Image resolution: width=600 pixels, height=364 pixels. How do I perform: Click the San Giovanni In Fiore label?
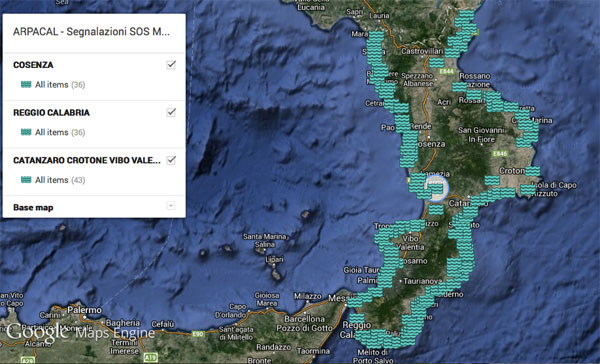click(481, 135)
